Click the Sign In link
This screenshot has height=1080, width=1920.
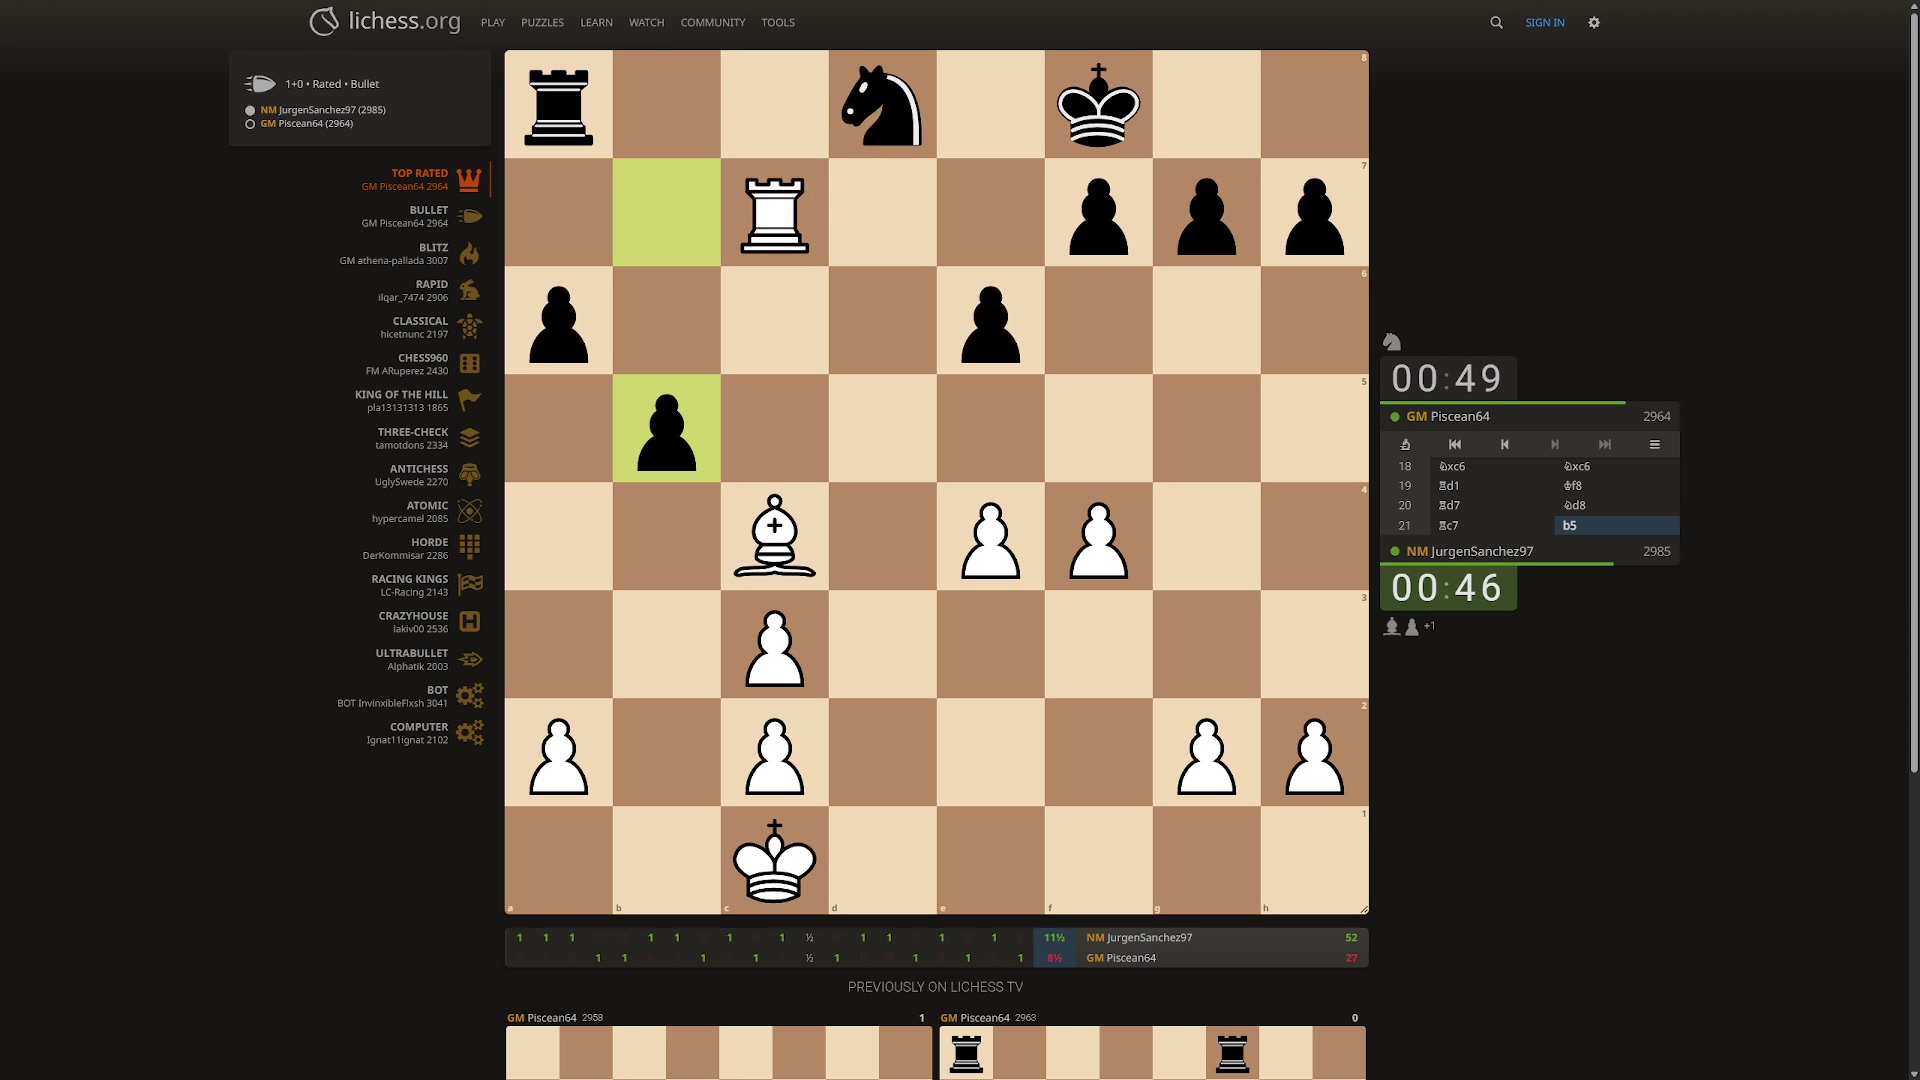1544,22
